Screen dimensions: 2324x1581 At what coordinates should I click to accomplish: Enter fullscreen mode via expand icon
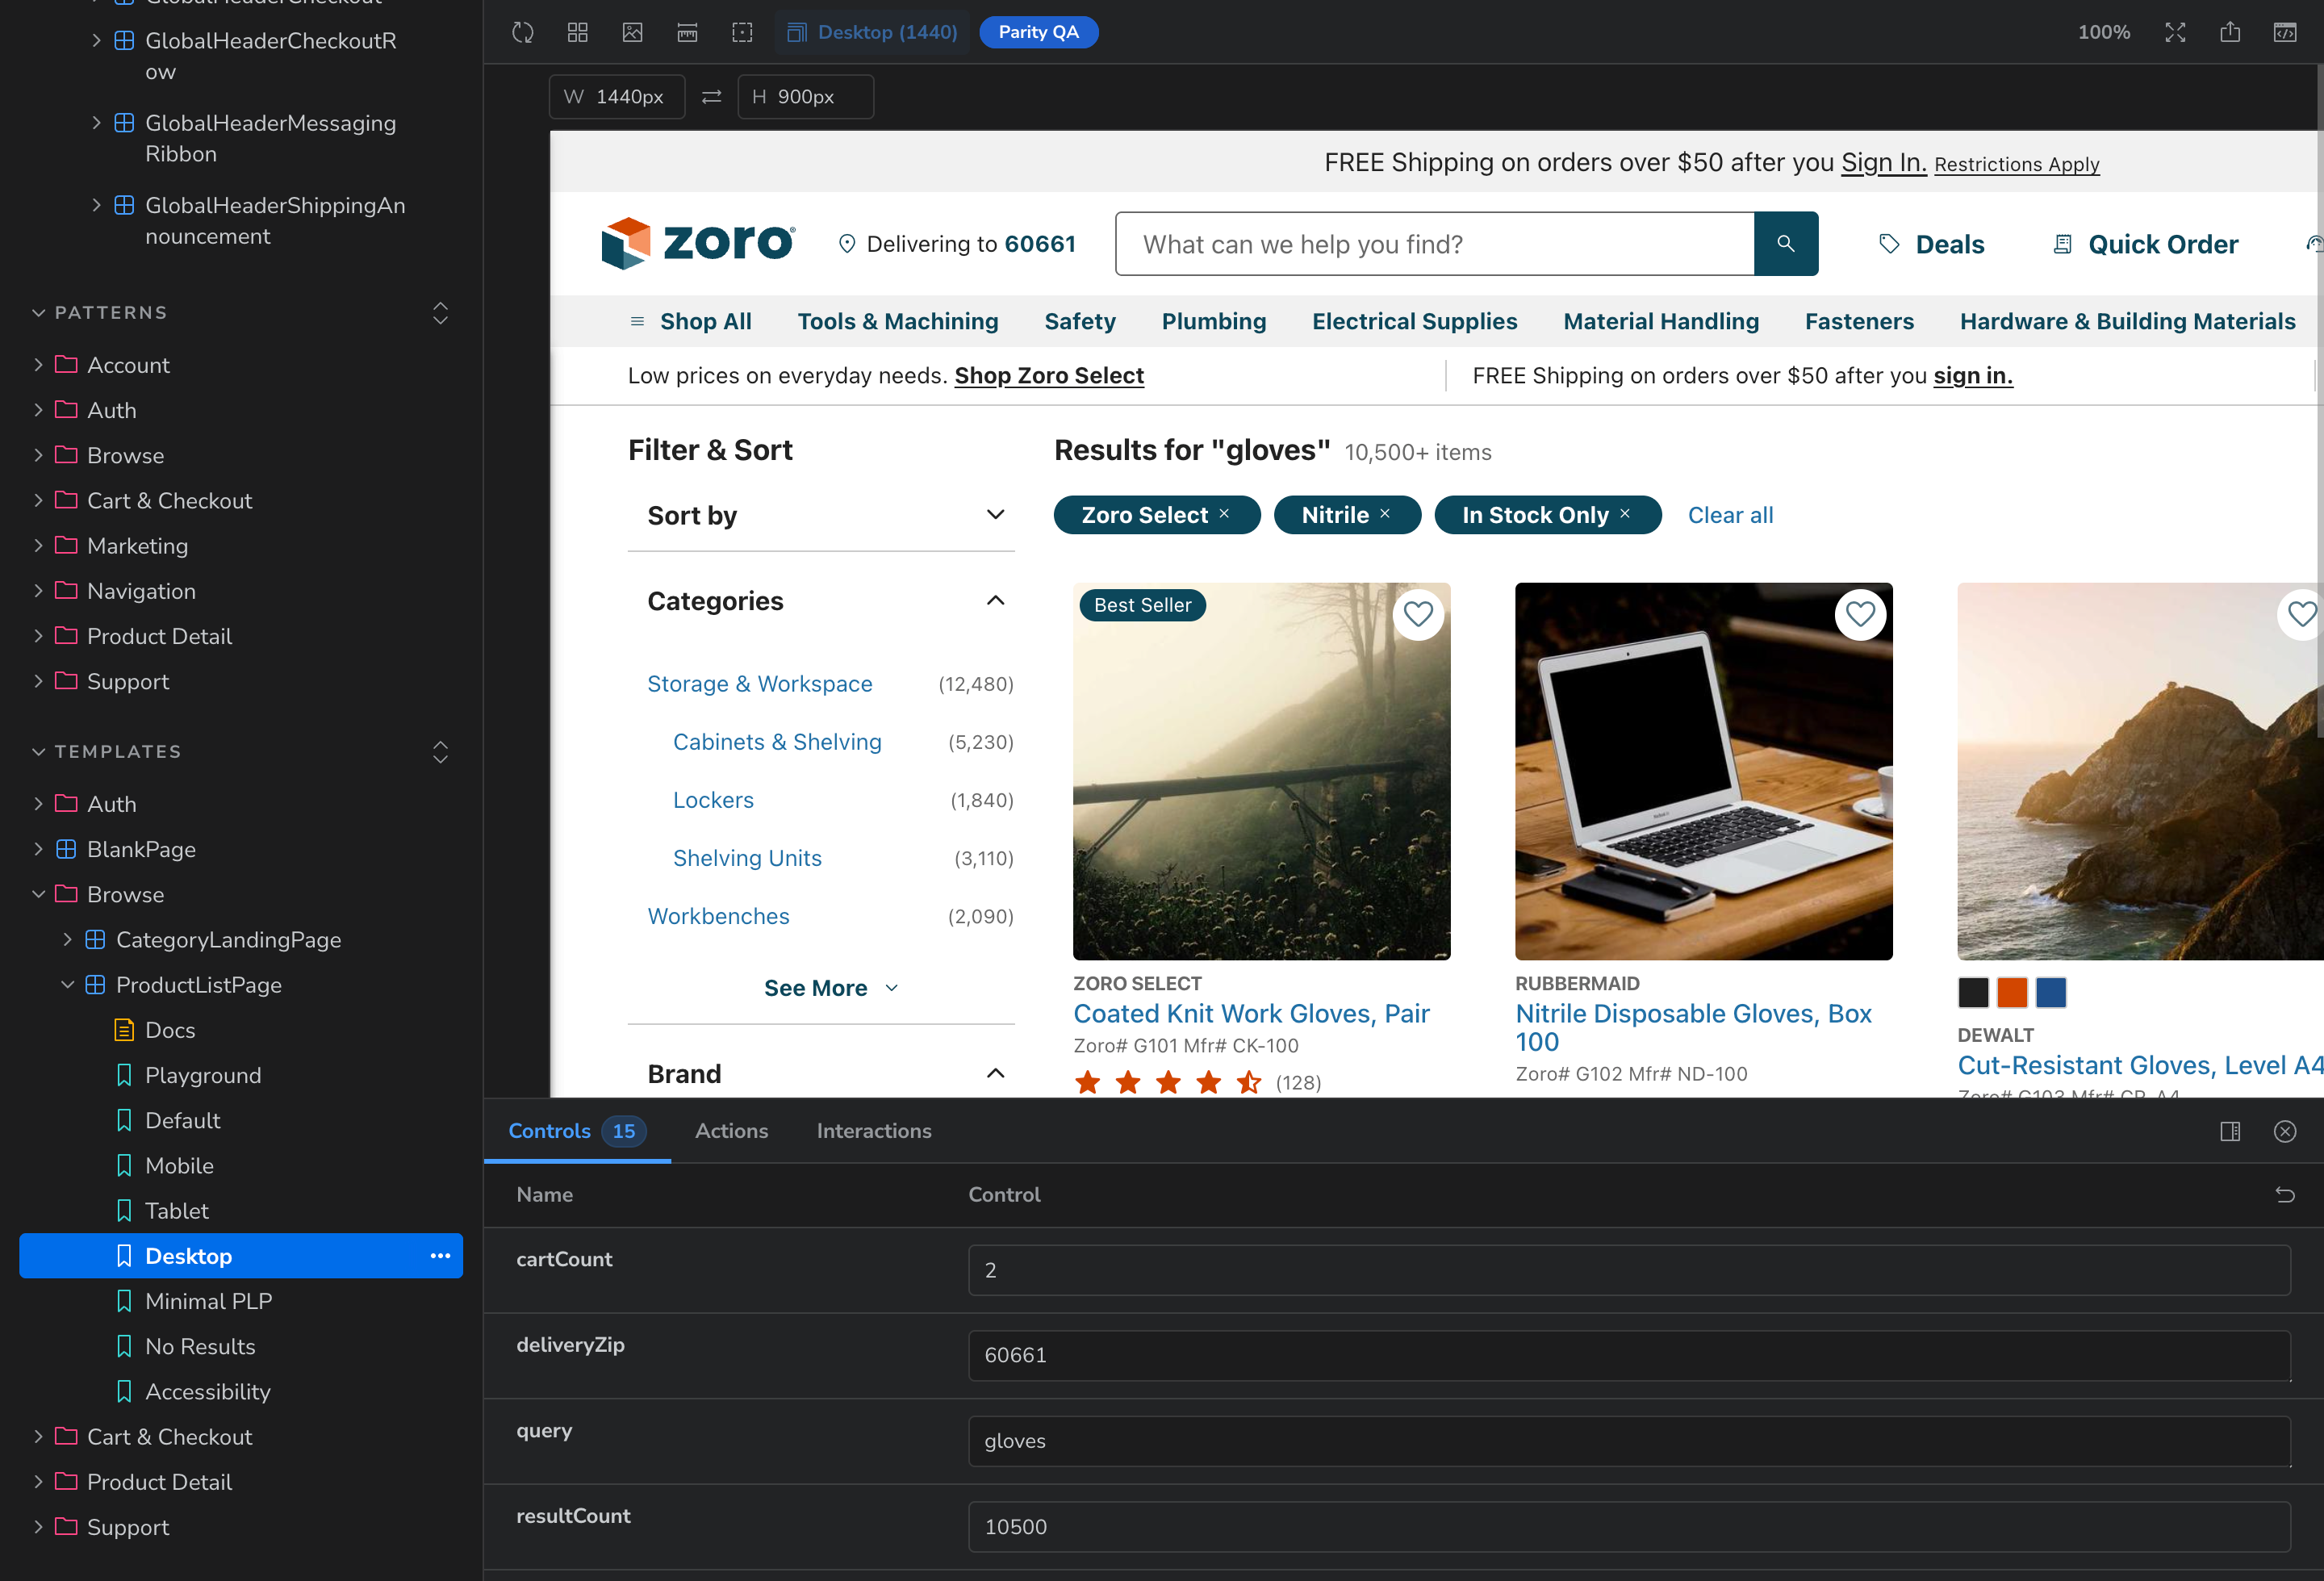point(2175,32)
